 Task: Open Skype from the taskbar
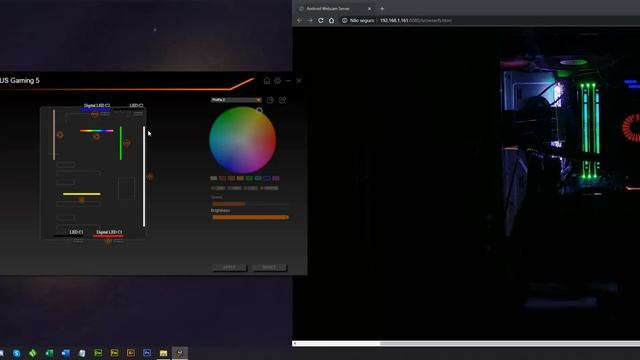(16, 353)
